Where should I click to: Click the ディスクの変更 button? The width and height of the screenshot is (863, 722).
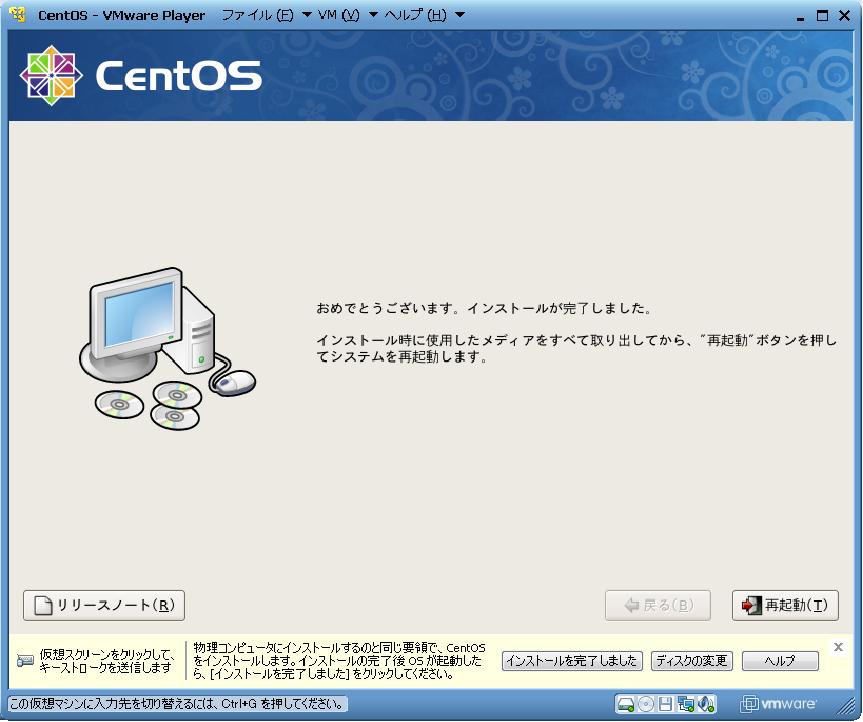click(692, 661)
